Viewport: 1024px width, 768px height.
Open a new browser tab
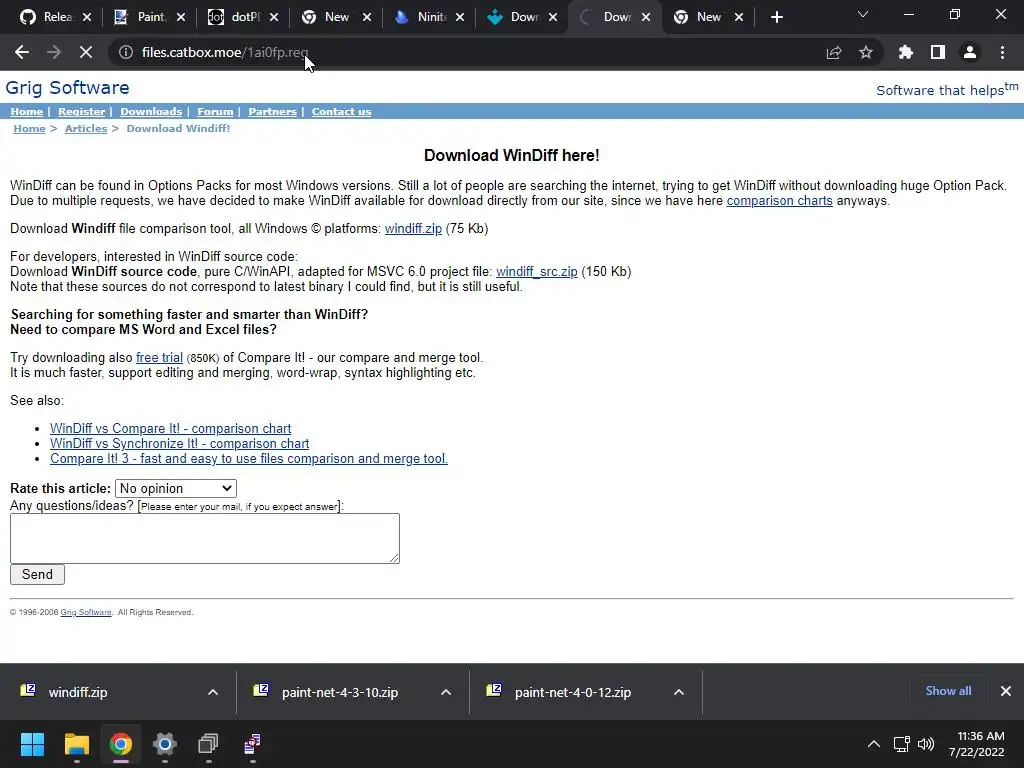(x=776, y=17)
